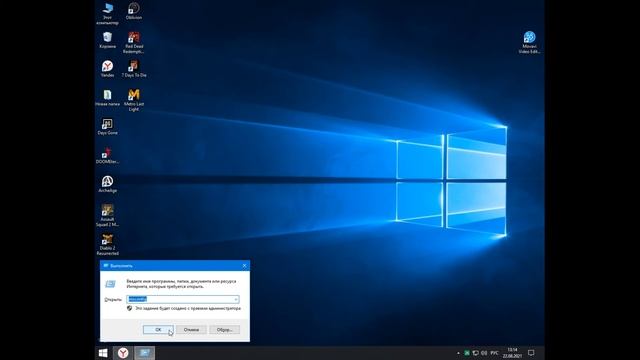The width and height of the screenshot is (640, 360).
Task: Open Yandex browser from the taskbar
Action: pos(123,353)
